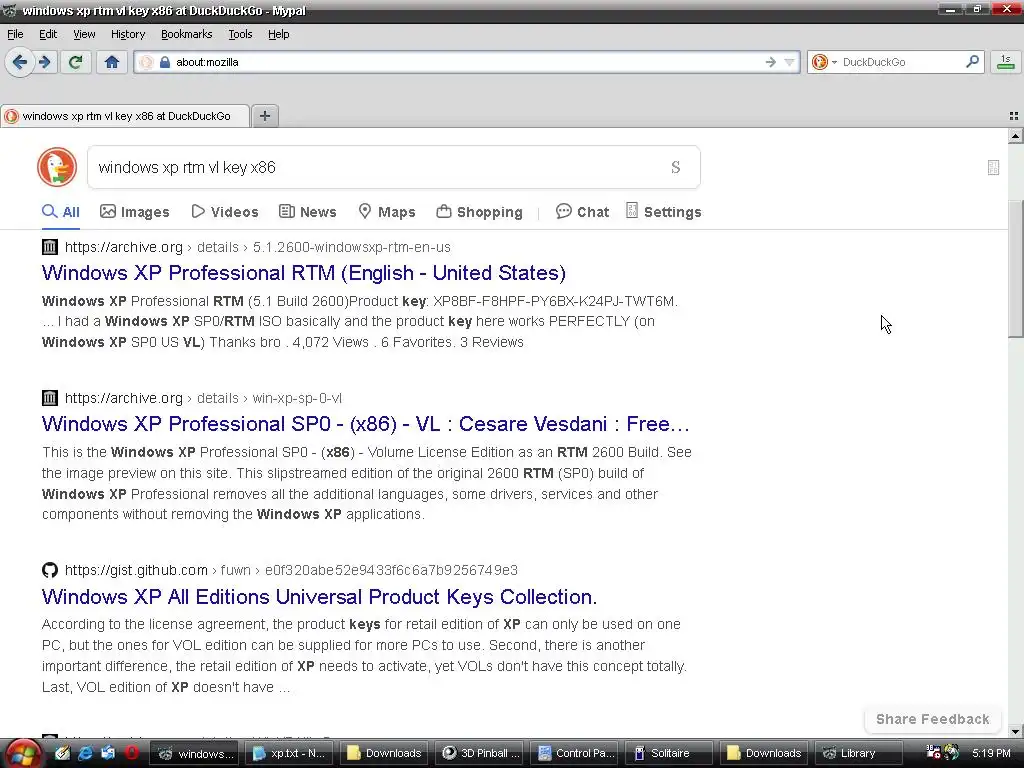Click the archive.org favicon of first result
Image resolution: width=1024 pixels, height=768 pixels.
(x=50, y=247)
